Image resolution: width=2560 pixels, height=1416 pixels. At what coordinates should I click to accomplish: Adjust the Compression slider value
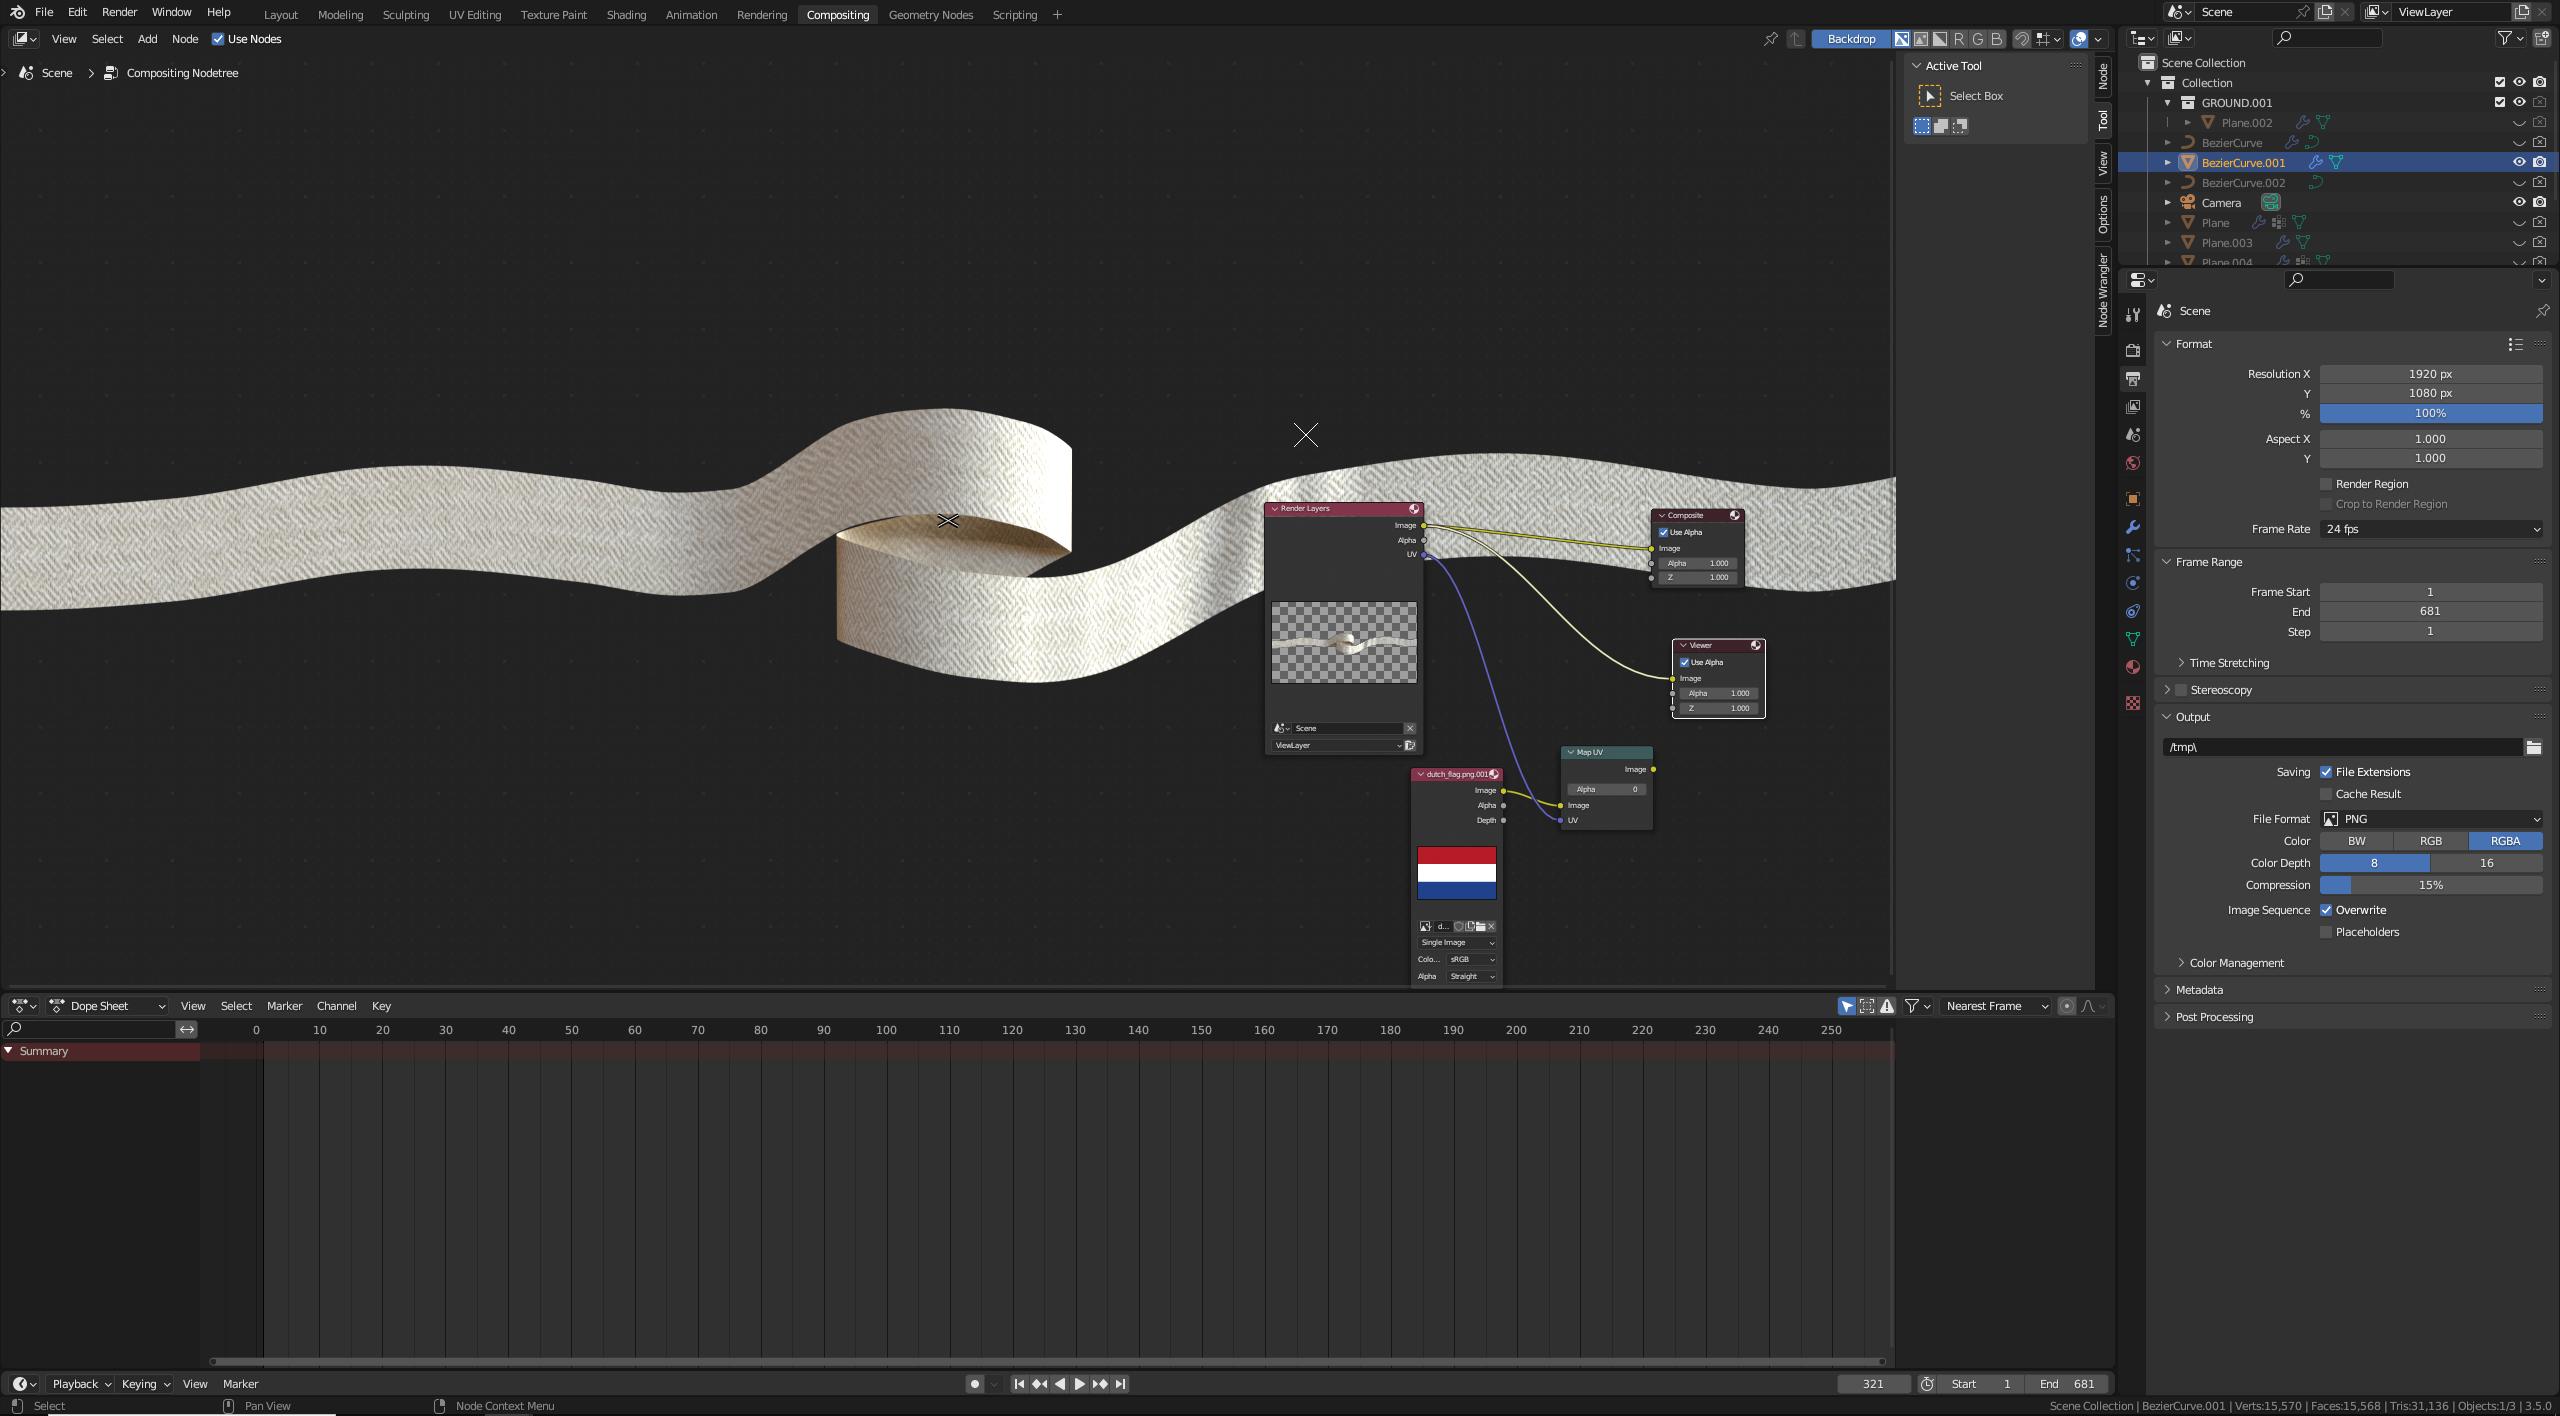pyautogui.click(x=2431, y=885)
